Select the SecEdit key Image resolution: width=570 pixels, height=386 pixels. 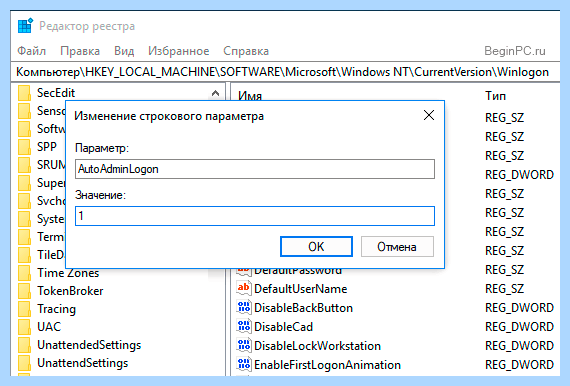pyautogui.click(x=56, y=93)
